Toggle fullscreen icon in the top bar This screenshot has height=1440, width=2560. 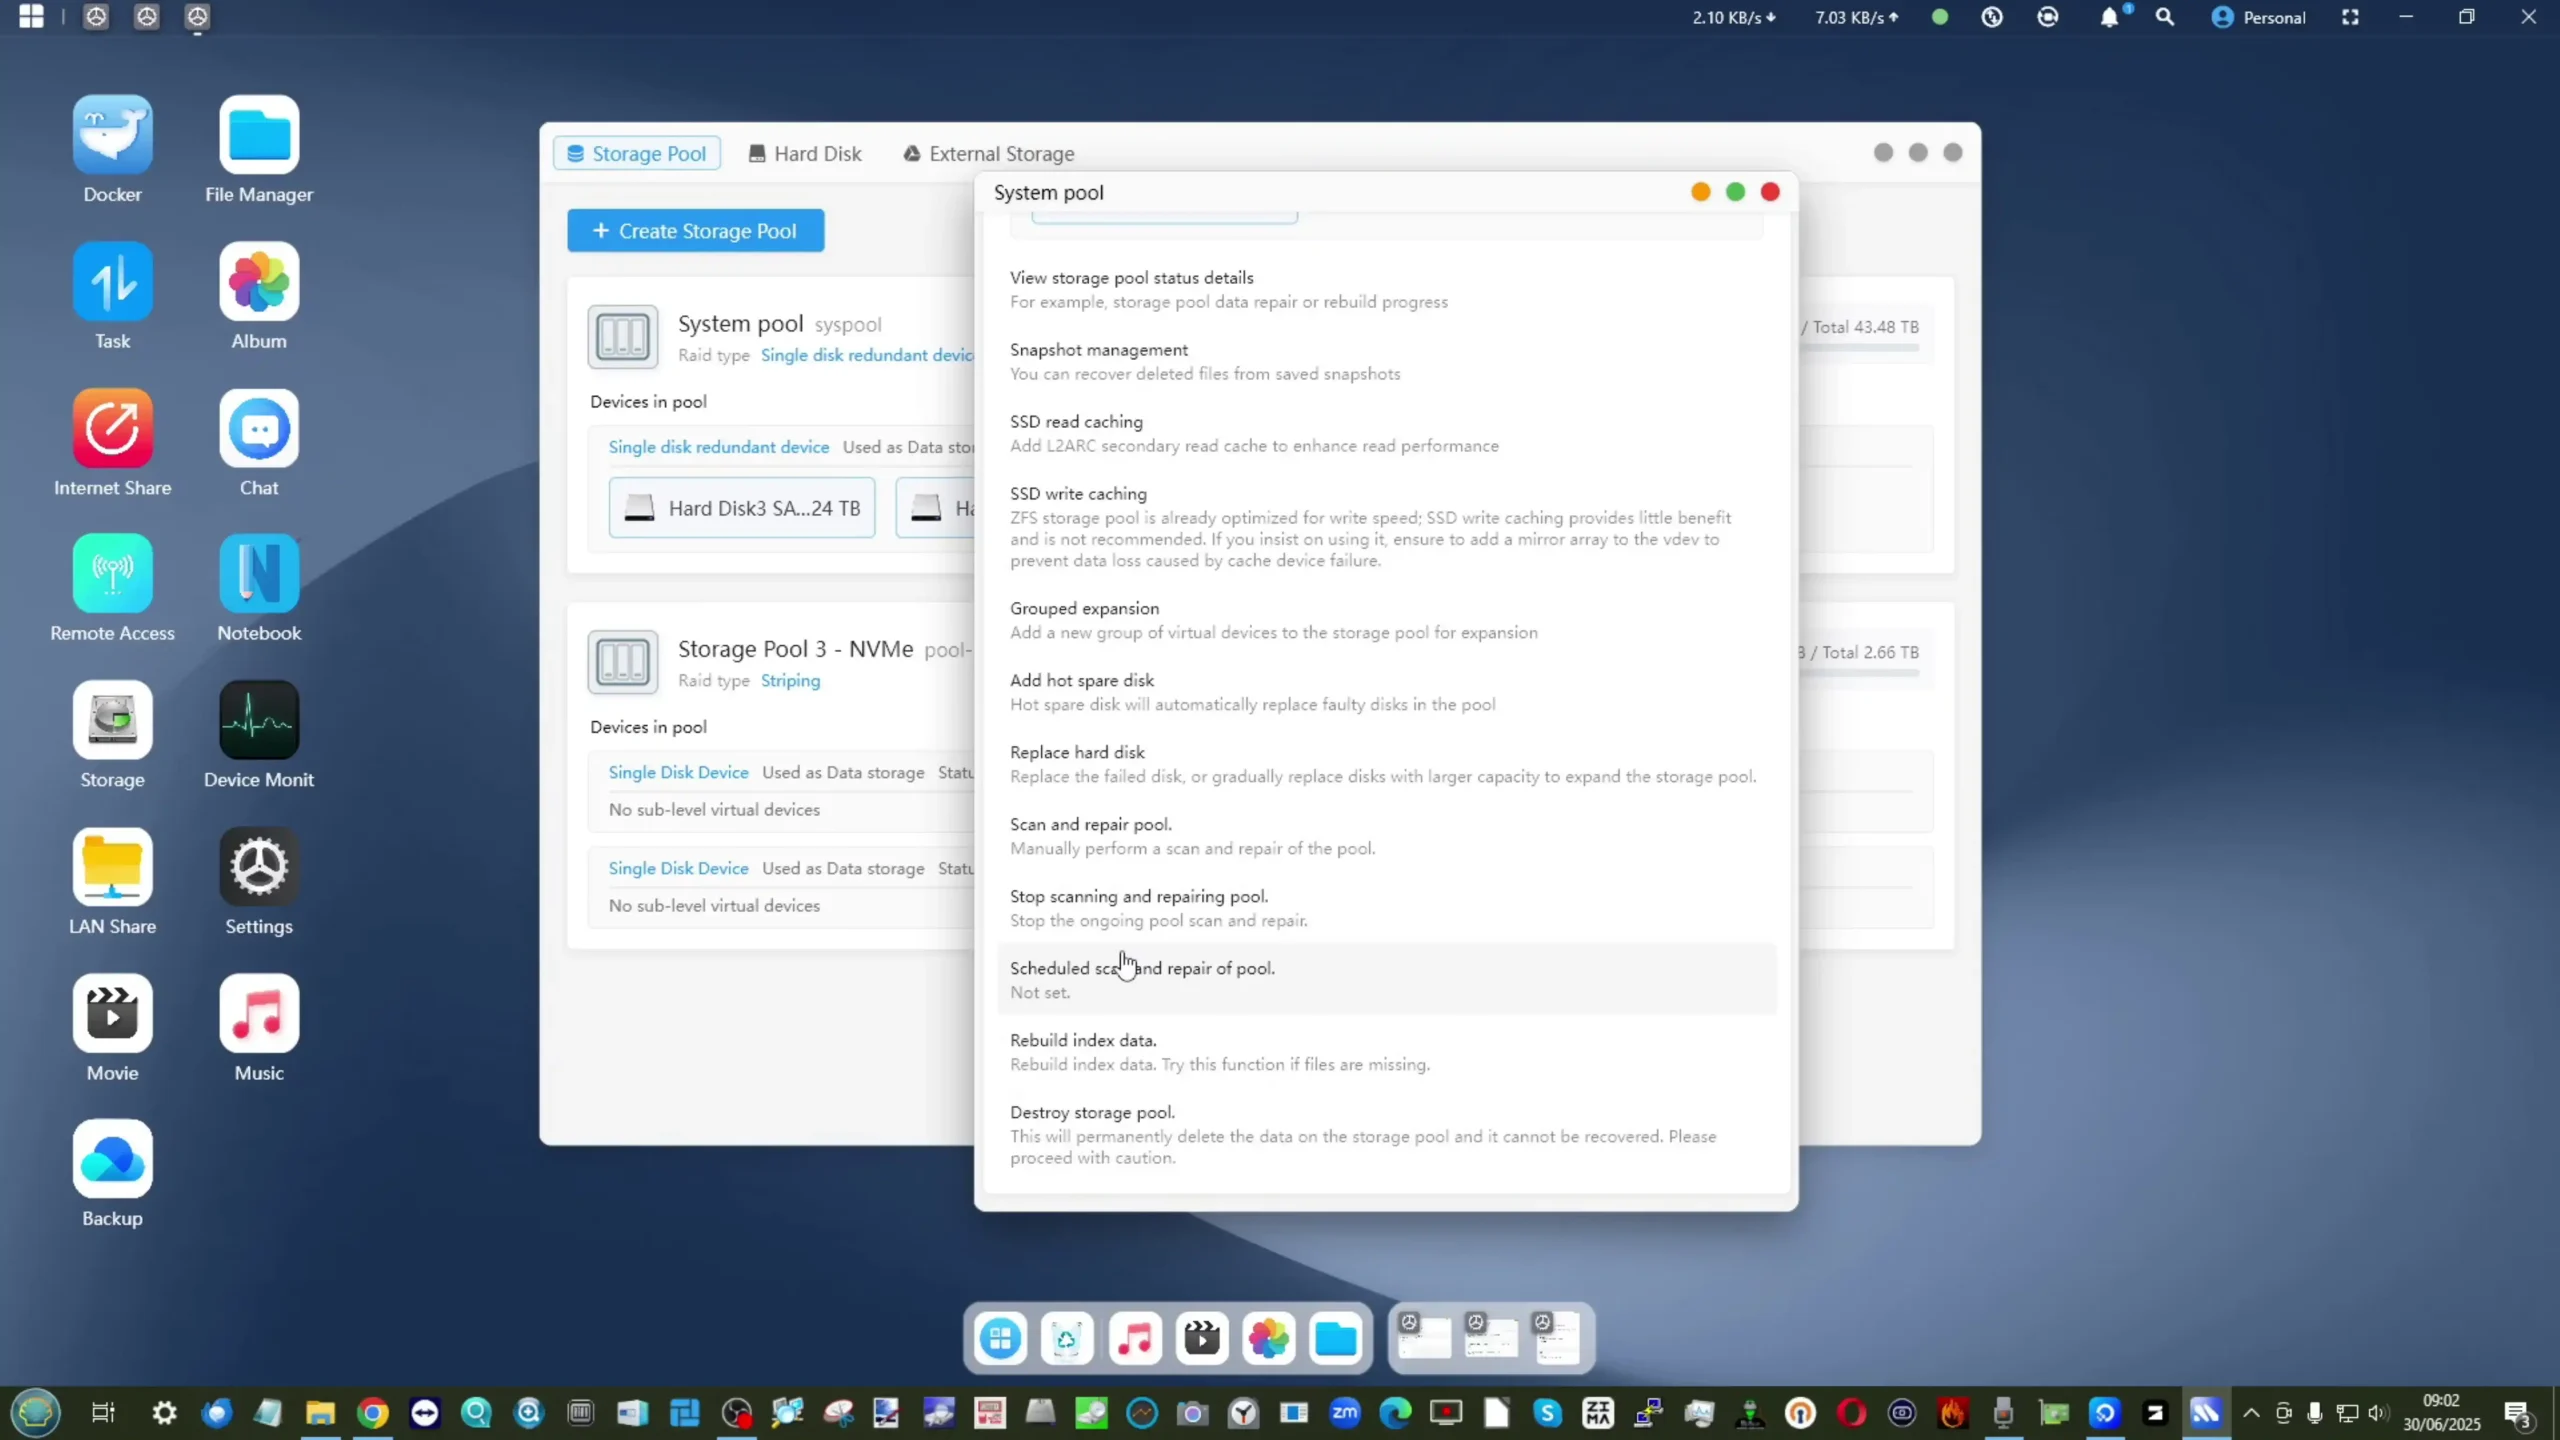[2350, 17]
